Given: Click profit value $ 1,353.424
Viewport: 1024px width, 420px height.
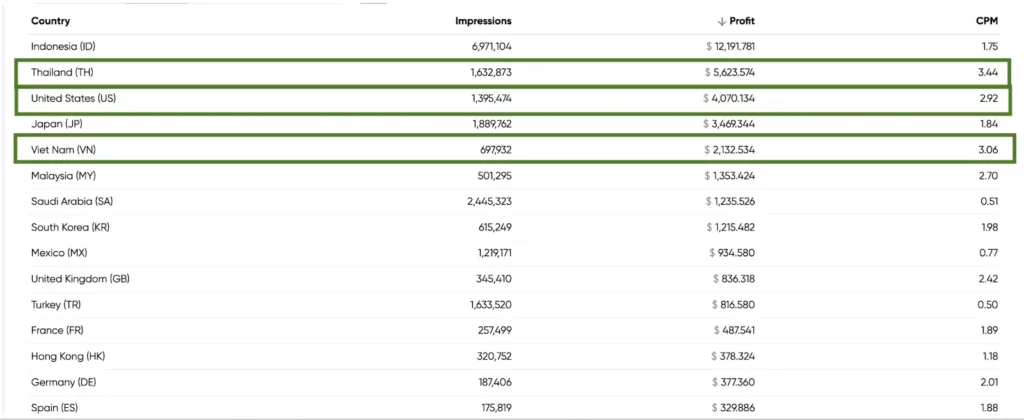Looking at the screenshot, I should click(730, 176).
